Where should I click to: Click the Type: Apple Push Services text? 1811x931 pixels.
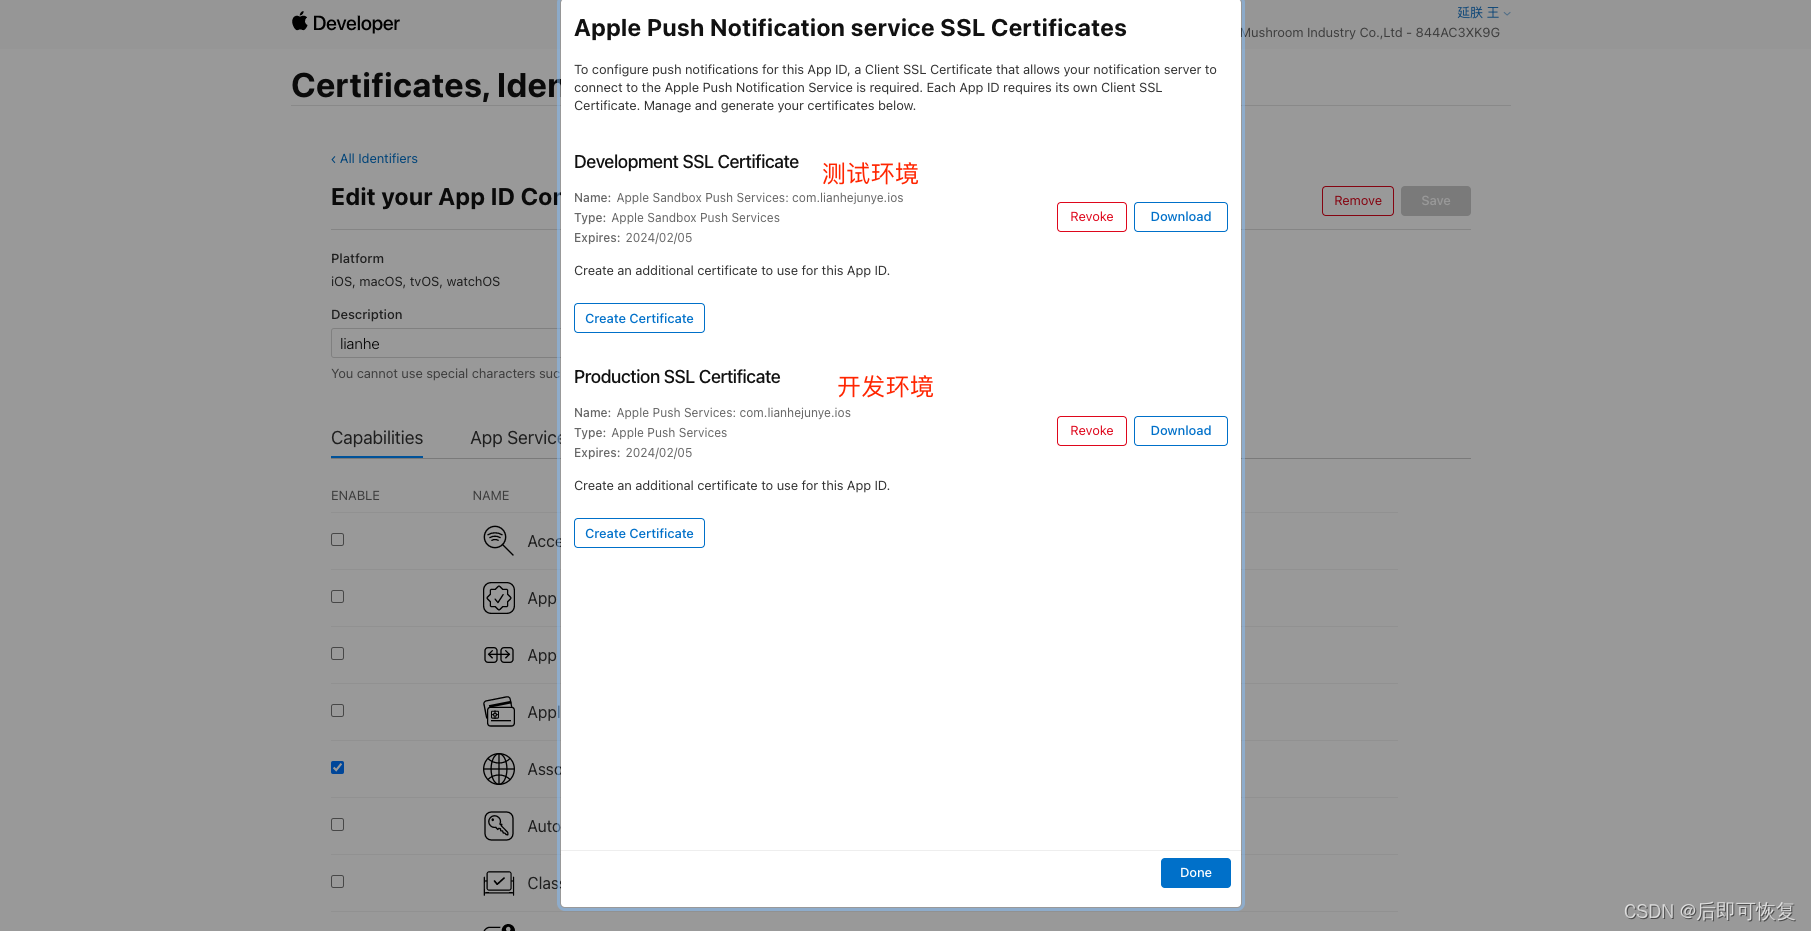coord(650,433)
